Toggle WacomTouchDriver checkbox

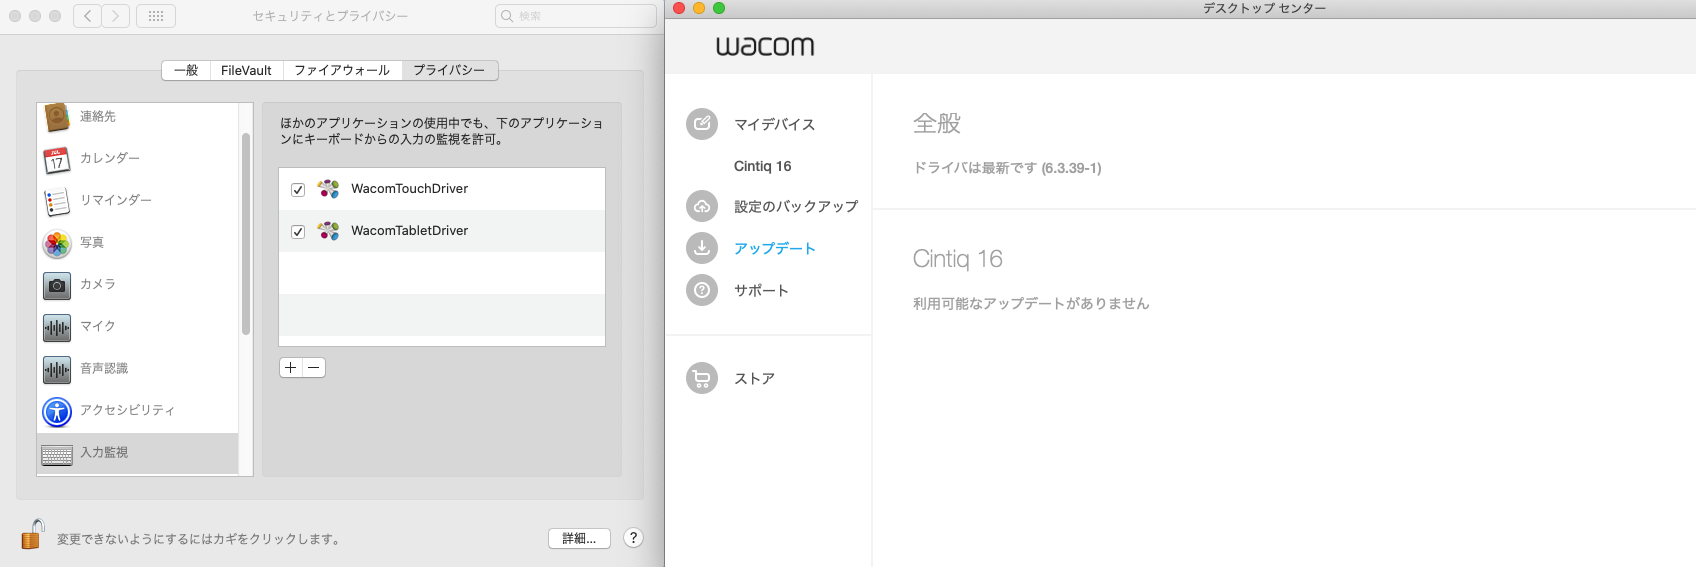pos(298,190)
